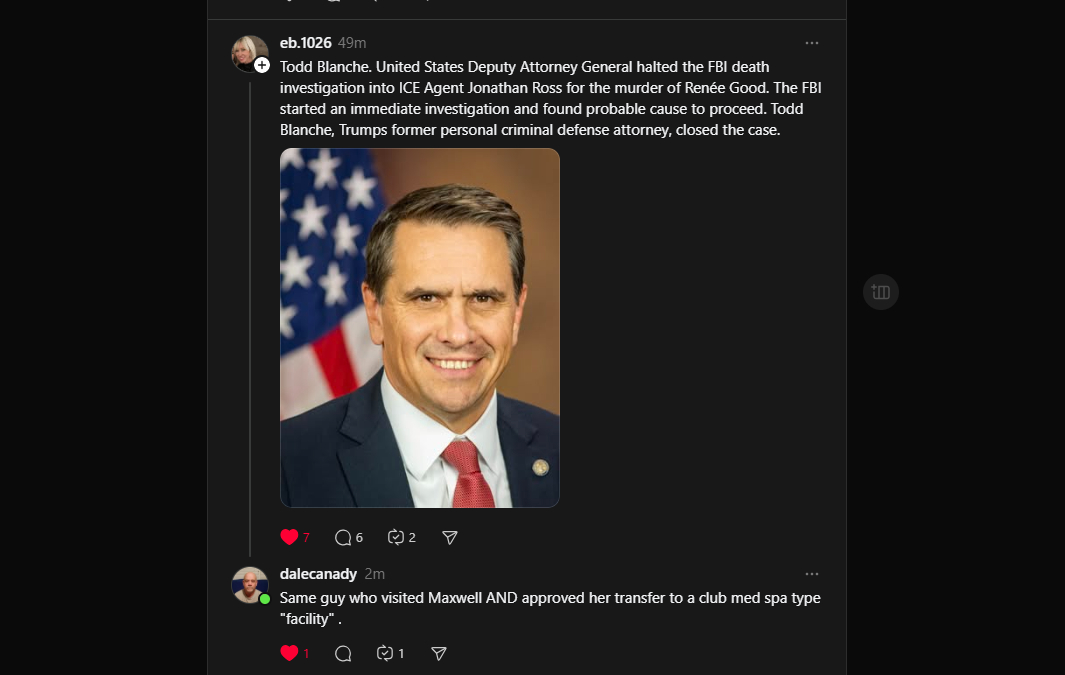Click the floating column layout button
The height and width of the screenshot is (675, 1065).
pyautogui.click(x=881, y=292)
